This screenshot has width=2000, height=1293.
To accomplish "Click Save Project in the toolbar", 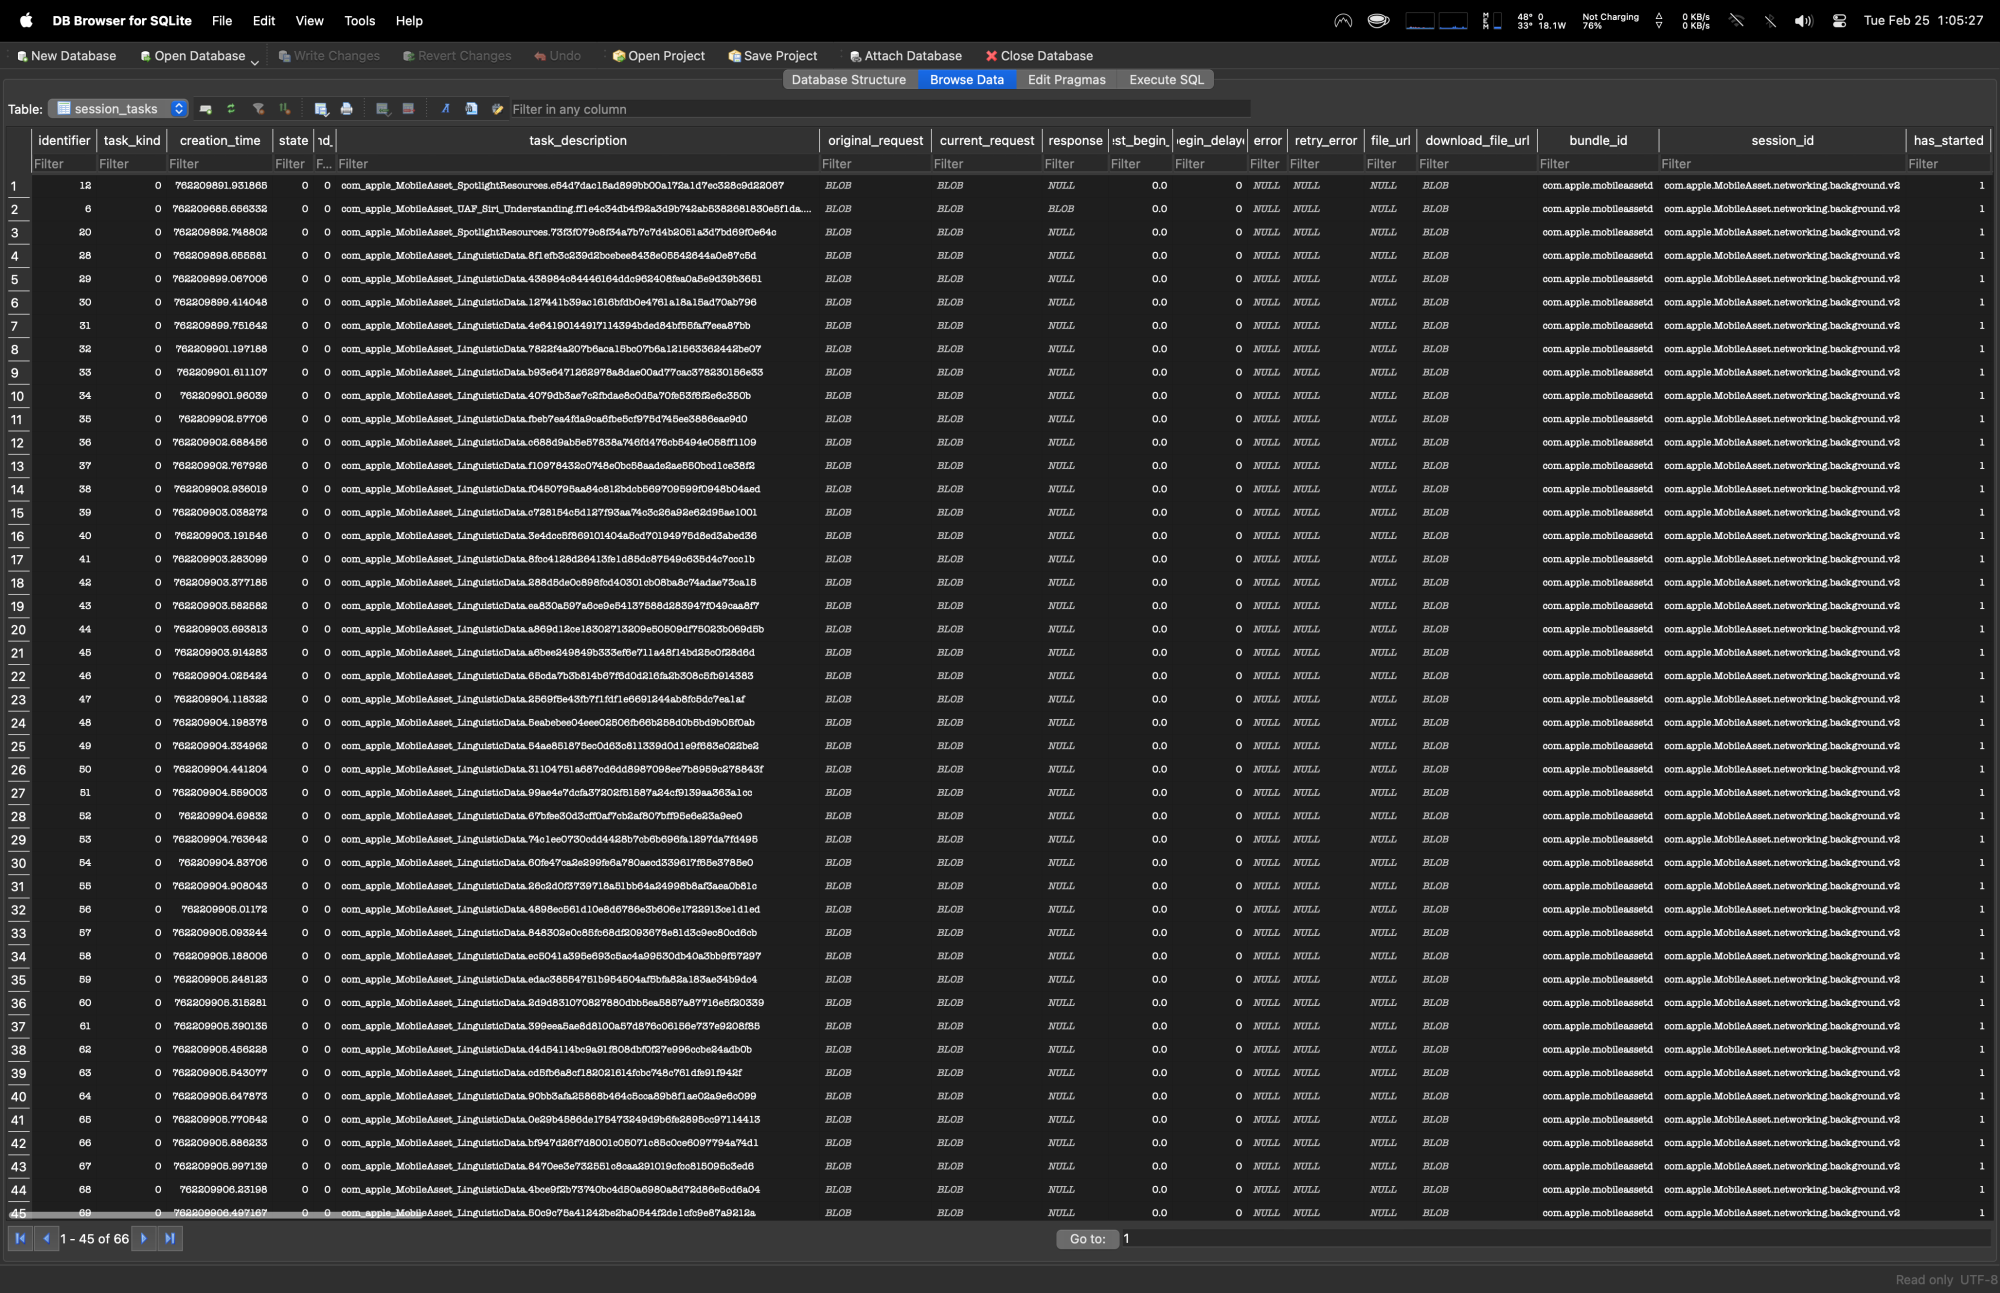I will pyautogui.click(x=773, y=56).
